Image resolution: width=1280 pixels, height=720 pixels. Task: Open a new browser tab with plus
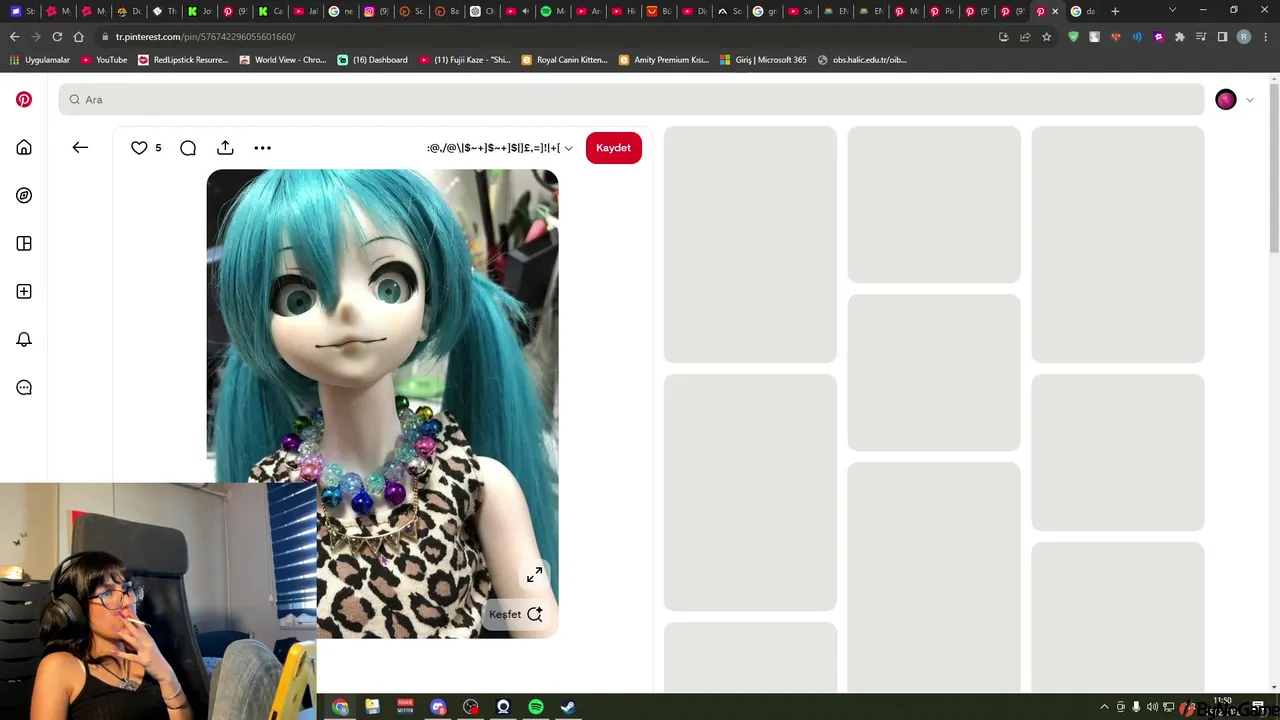1115,11
